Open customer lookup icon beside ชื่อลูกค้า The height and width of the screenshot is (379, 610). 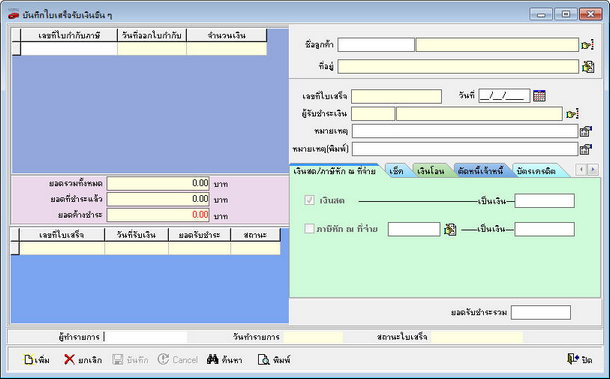point(587,45)
